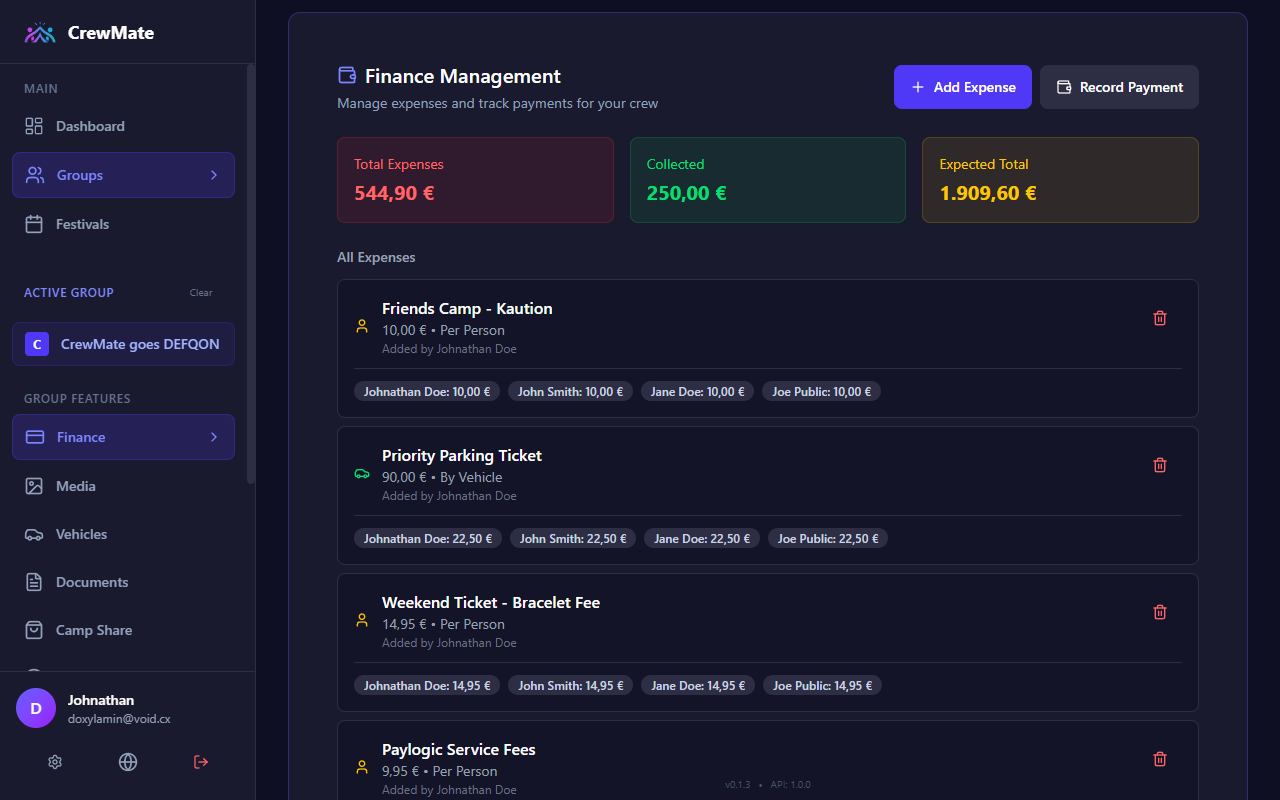1280x800 pixels.
Task: Click the wallet icon beside Finance Management
Action: coord(347,75)
